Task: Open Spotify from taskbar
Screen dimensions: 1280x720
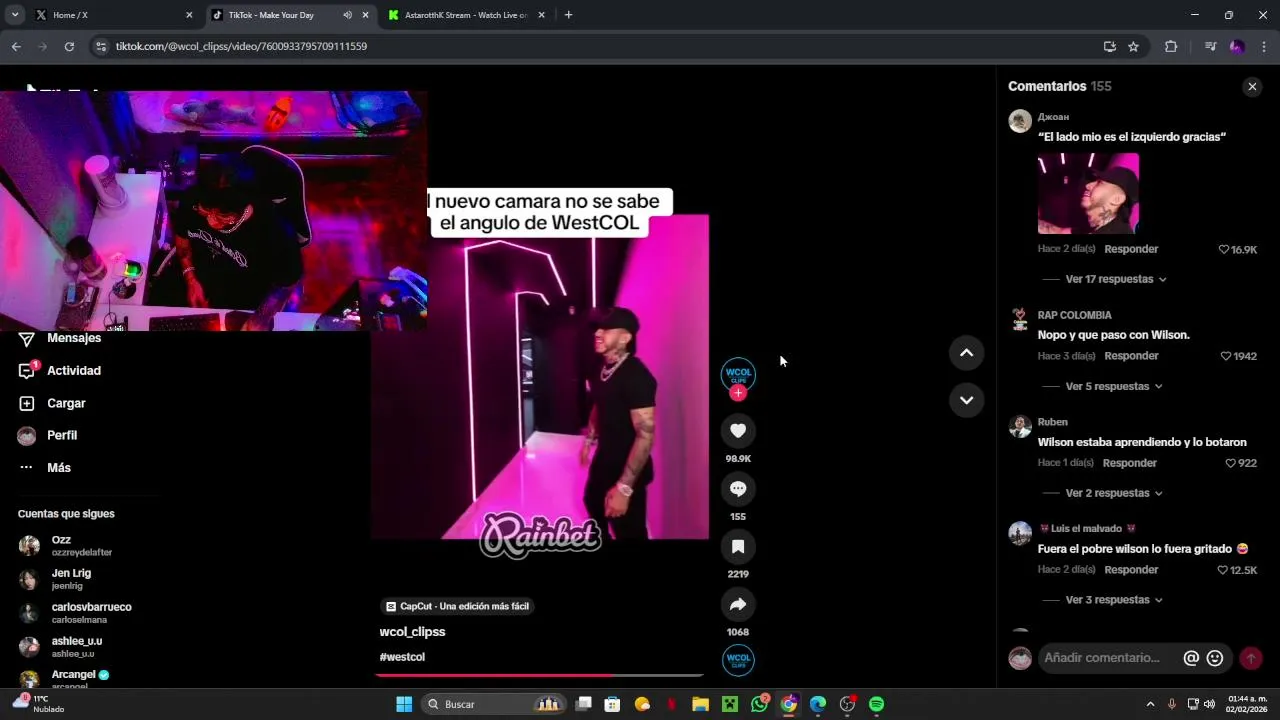Action: [876, 704]
